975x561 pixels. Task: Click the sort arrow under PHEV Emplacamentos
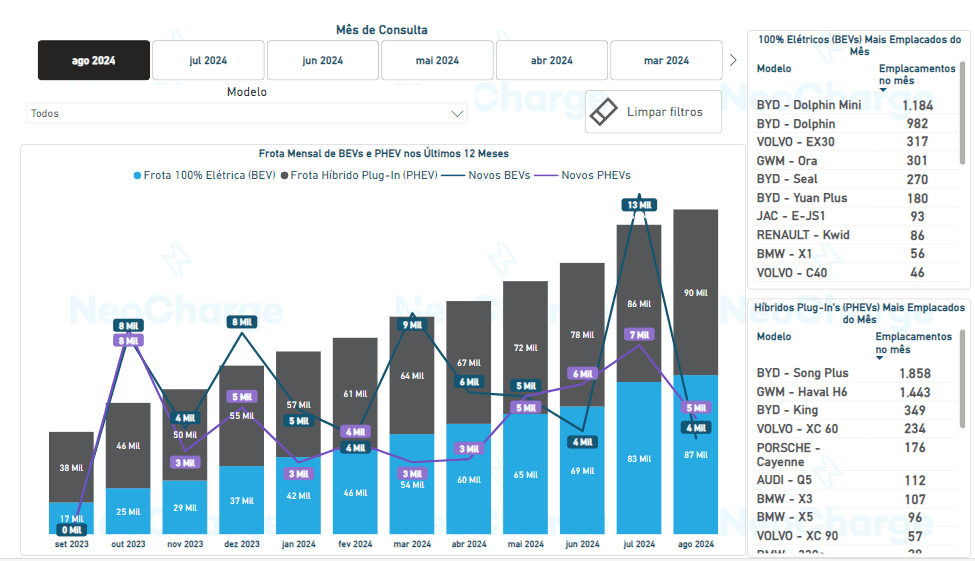(881, 357)
